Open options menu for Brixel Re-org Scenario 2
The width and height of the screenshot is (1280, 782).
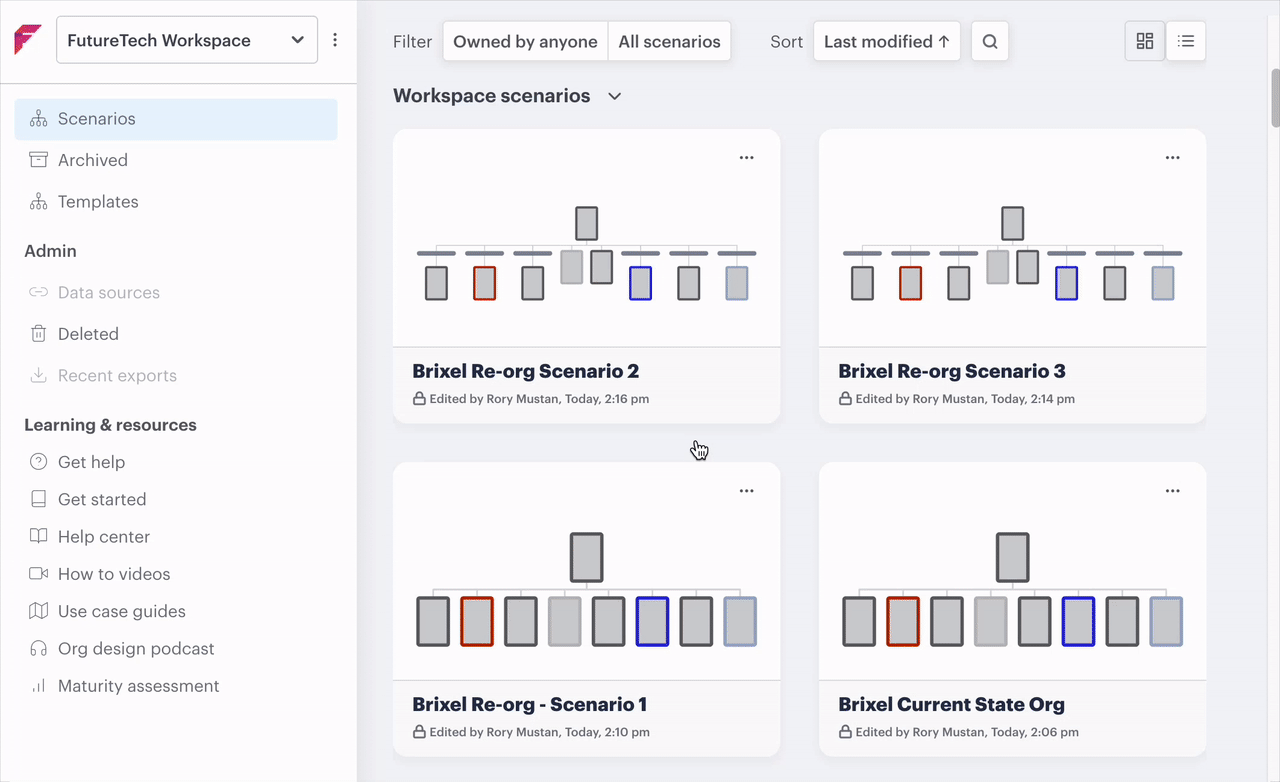pyautogui.click(x=746, y=158)
